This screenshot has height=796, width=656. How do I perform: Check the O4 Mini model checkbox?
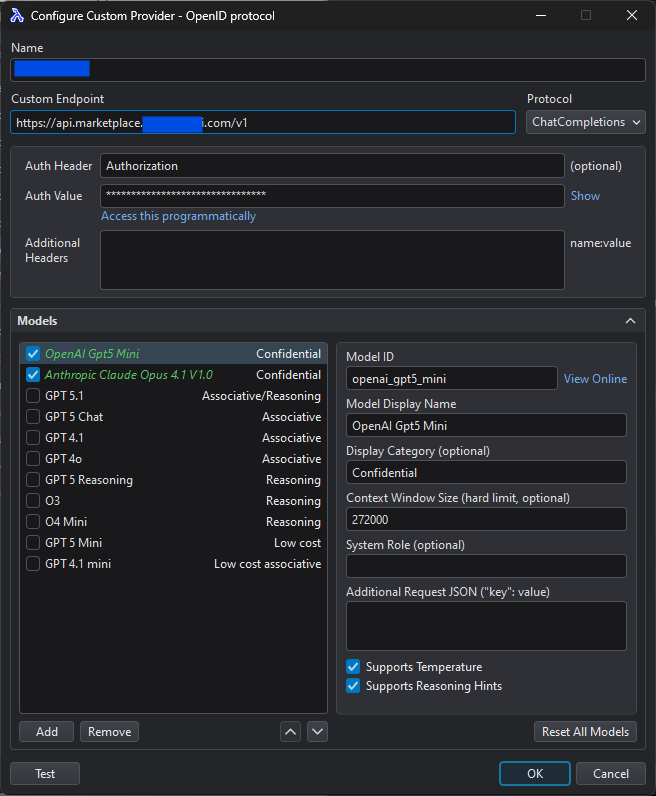tap(33, 521)
